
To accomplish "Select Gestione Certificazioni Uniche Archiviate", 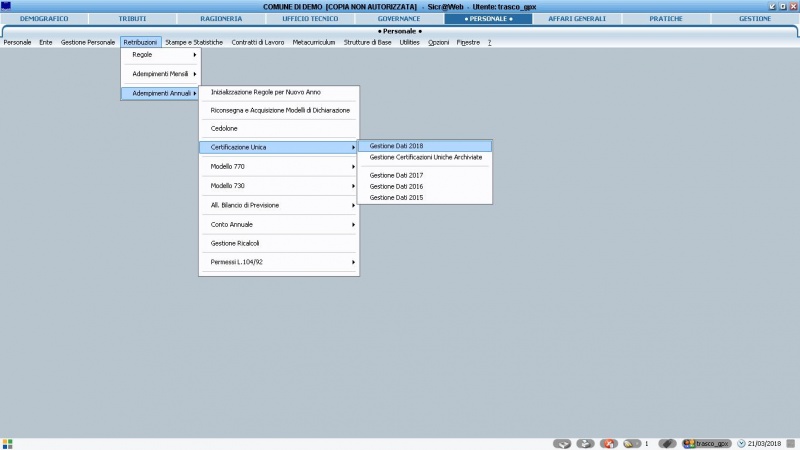I will [x=424, y=157].
